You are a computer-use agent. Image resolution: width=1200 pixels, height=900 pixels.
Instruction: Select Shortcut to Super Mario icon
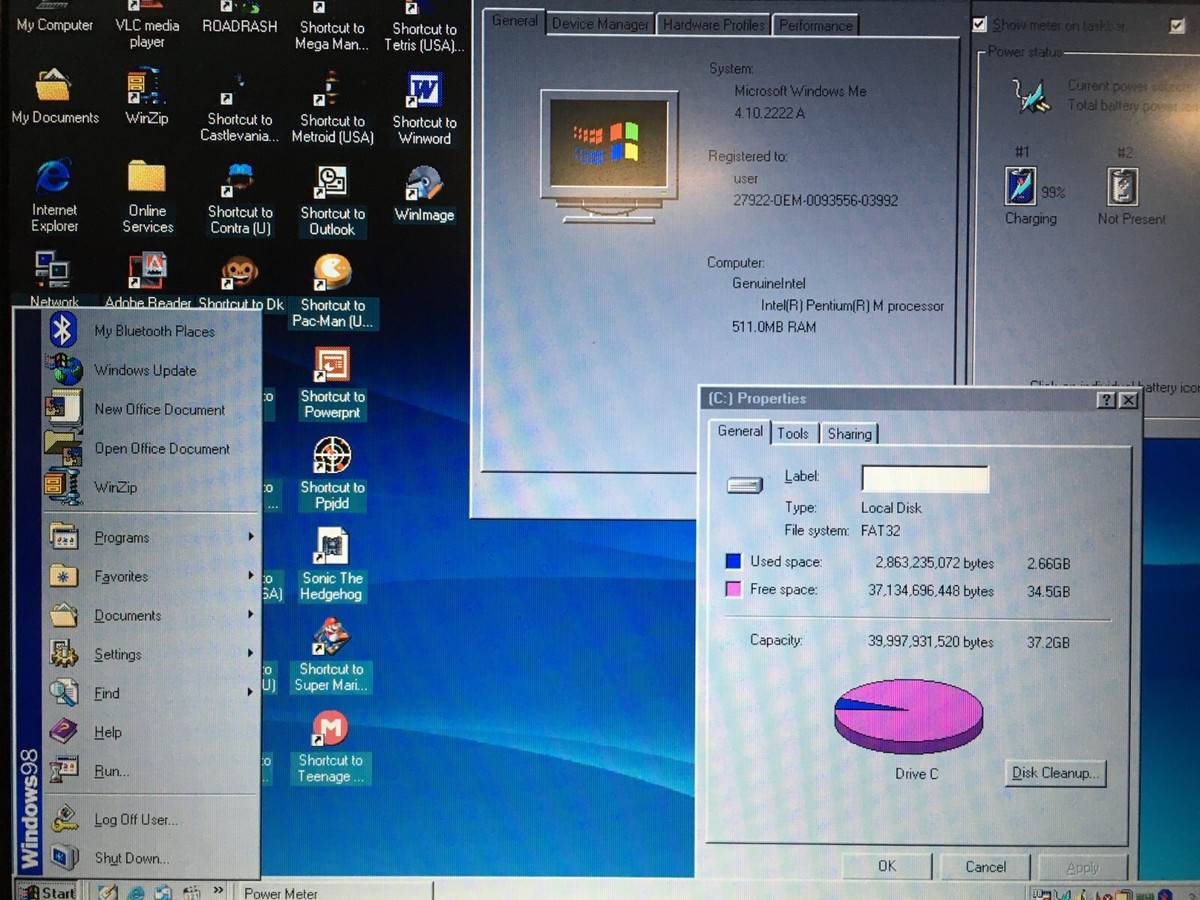point(331,656)
